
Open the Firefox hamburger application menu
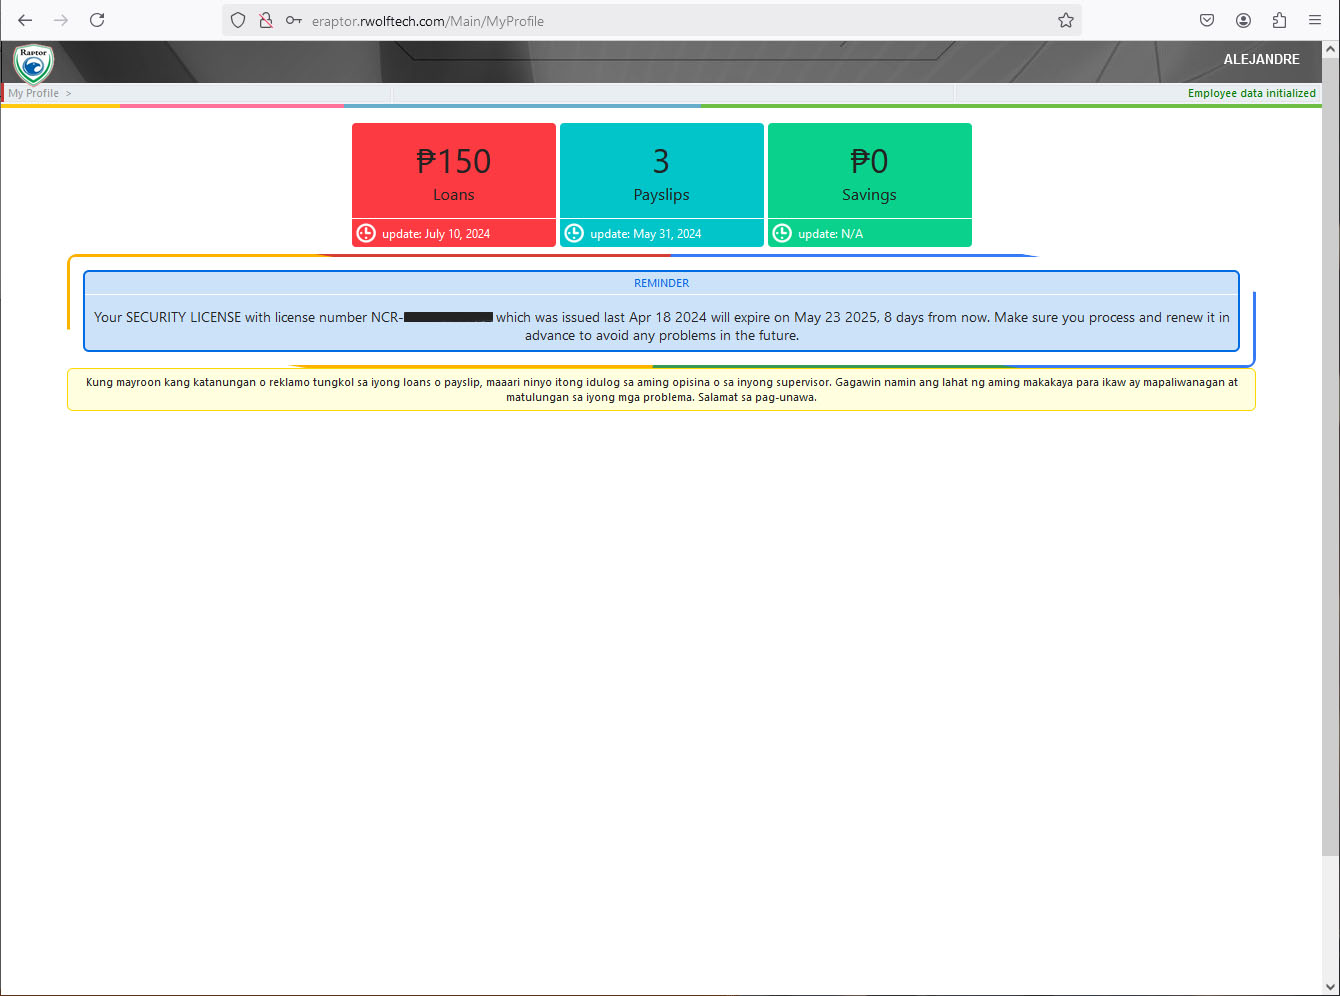tap(1315, 20)
